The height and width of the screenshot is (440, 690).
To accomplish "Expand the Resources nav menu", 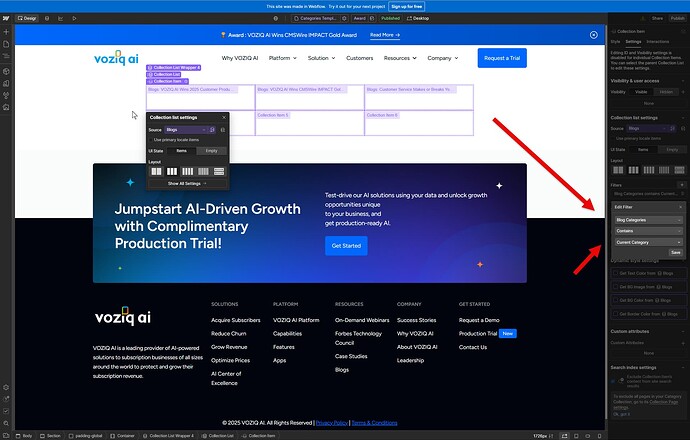I will [400, 58].
